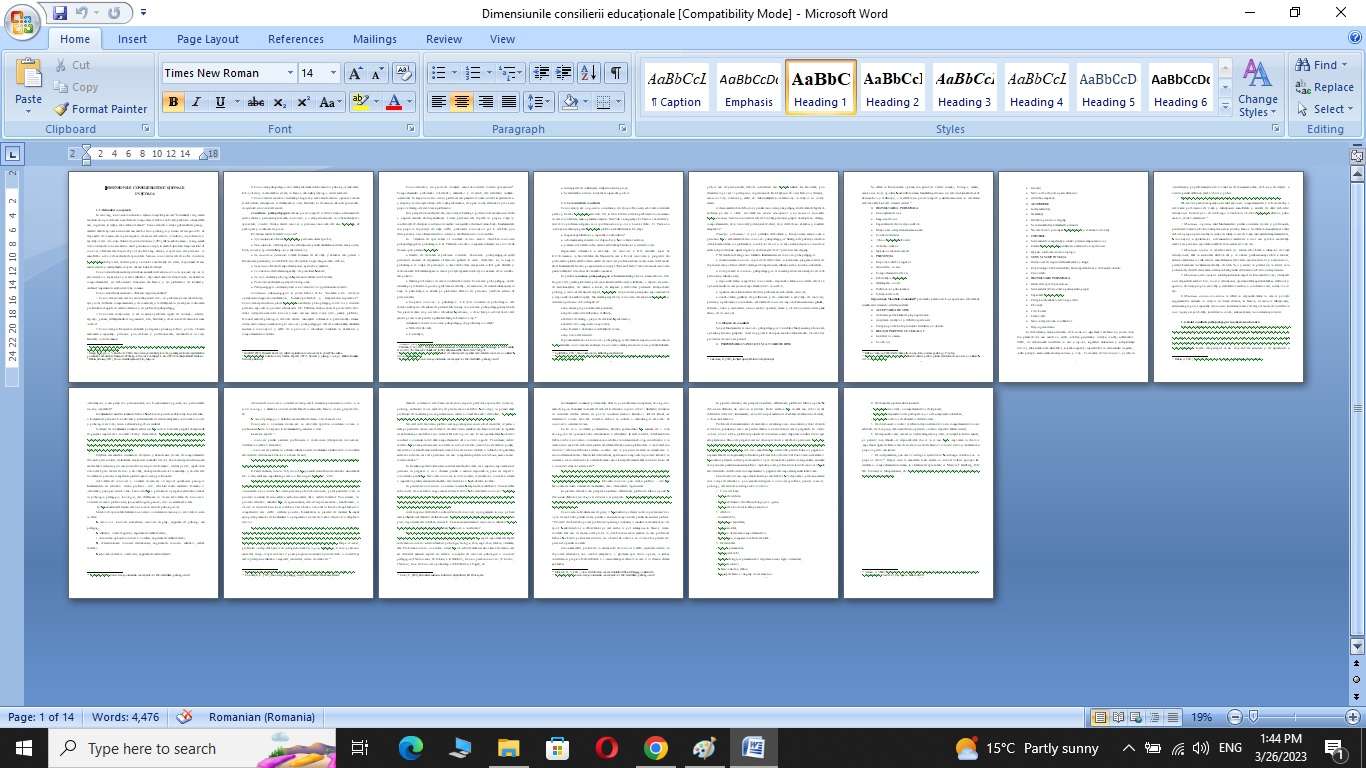The height and width of the screenshot is (768, 1366).
Task: Open the font name dropdown
Action: (290, 73)
